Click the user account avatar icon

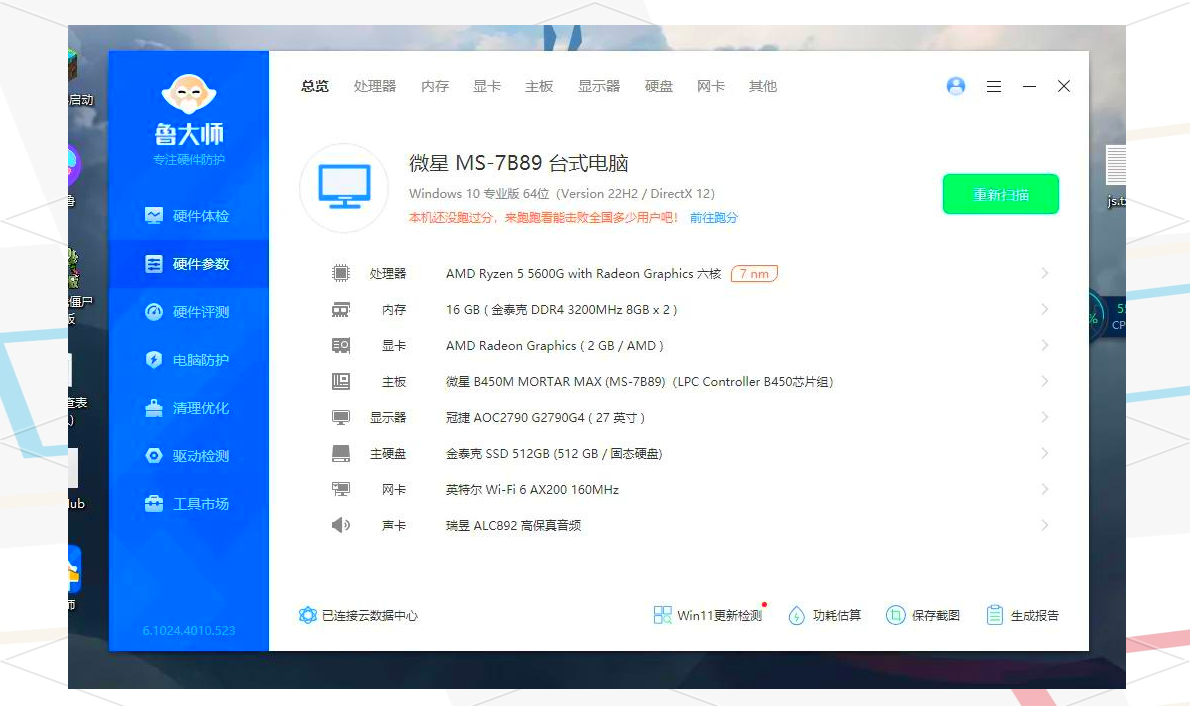tap(956, 87)
